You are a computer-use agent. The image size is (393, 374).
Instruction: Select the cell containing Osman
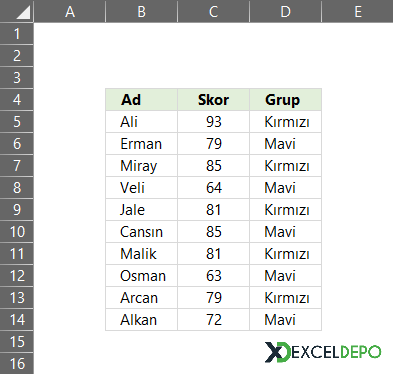142,276
